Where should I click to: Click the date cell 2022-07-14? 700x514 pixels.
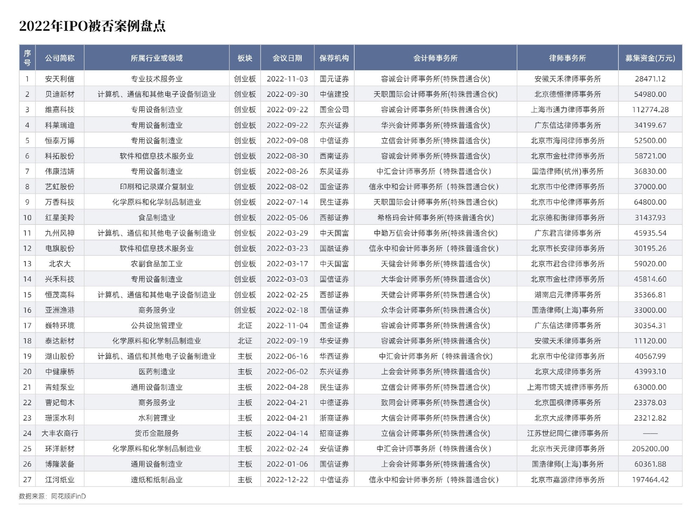(x=288, y=202)
